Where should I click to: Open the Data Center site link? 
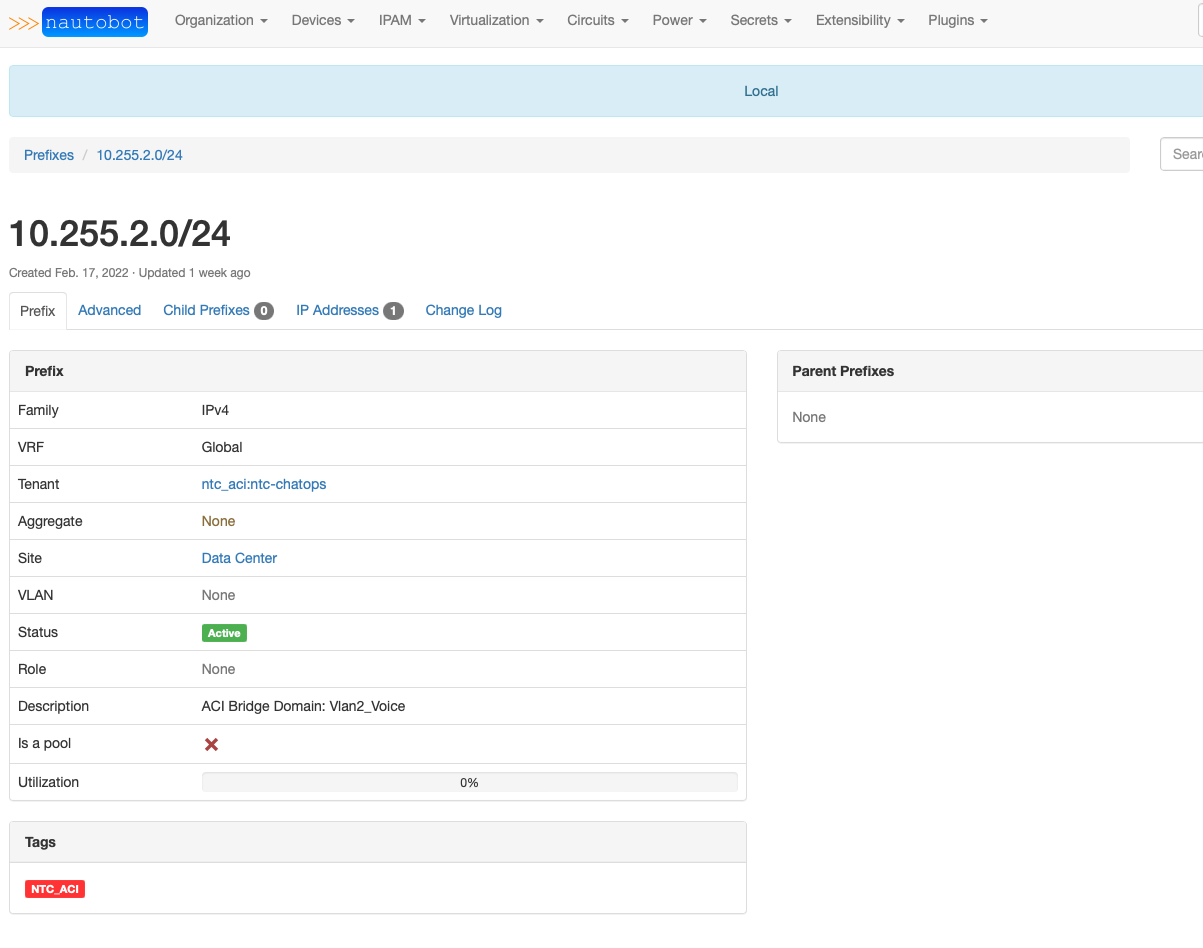click(x=239, y=558)
